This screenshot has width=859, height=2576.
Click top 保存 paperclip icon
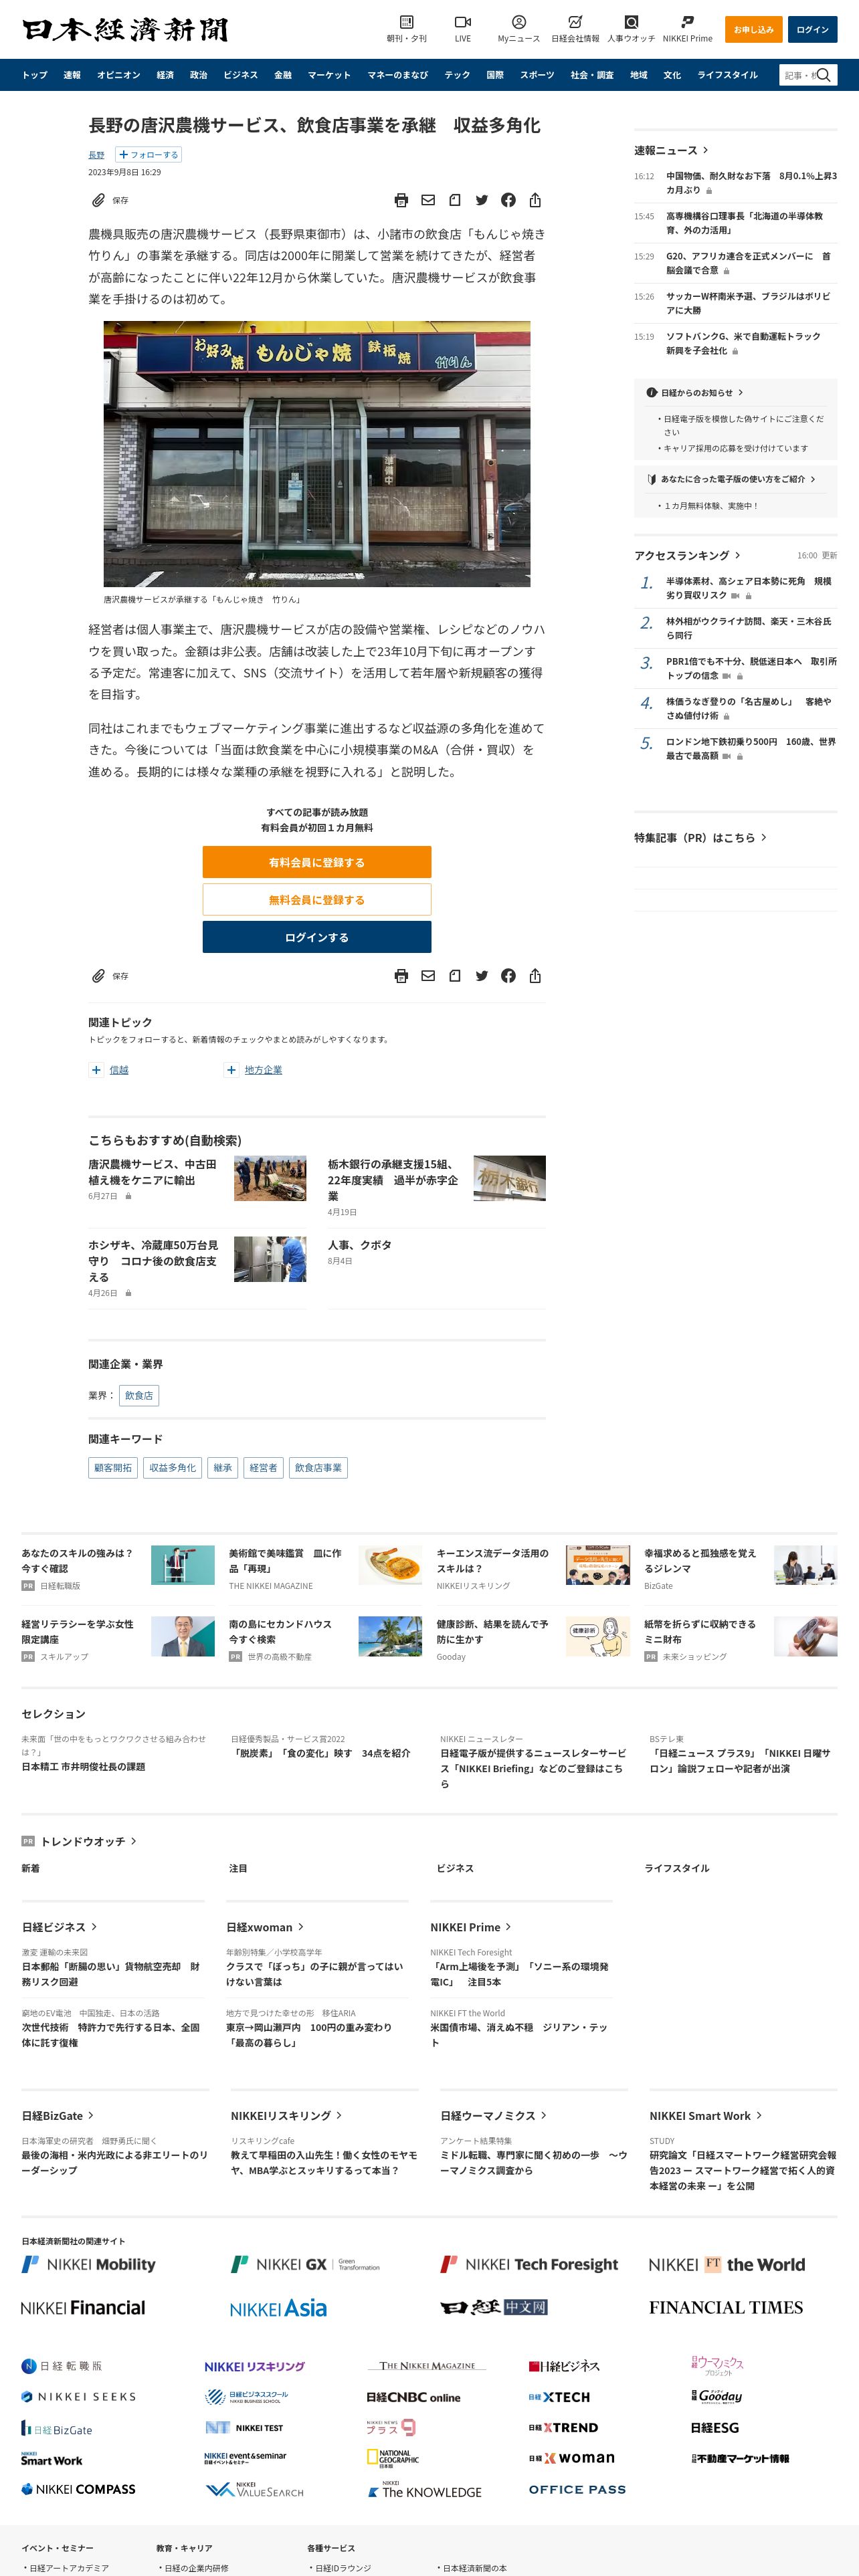tap(98, 200)
